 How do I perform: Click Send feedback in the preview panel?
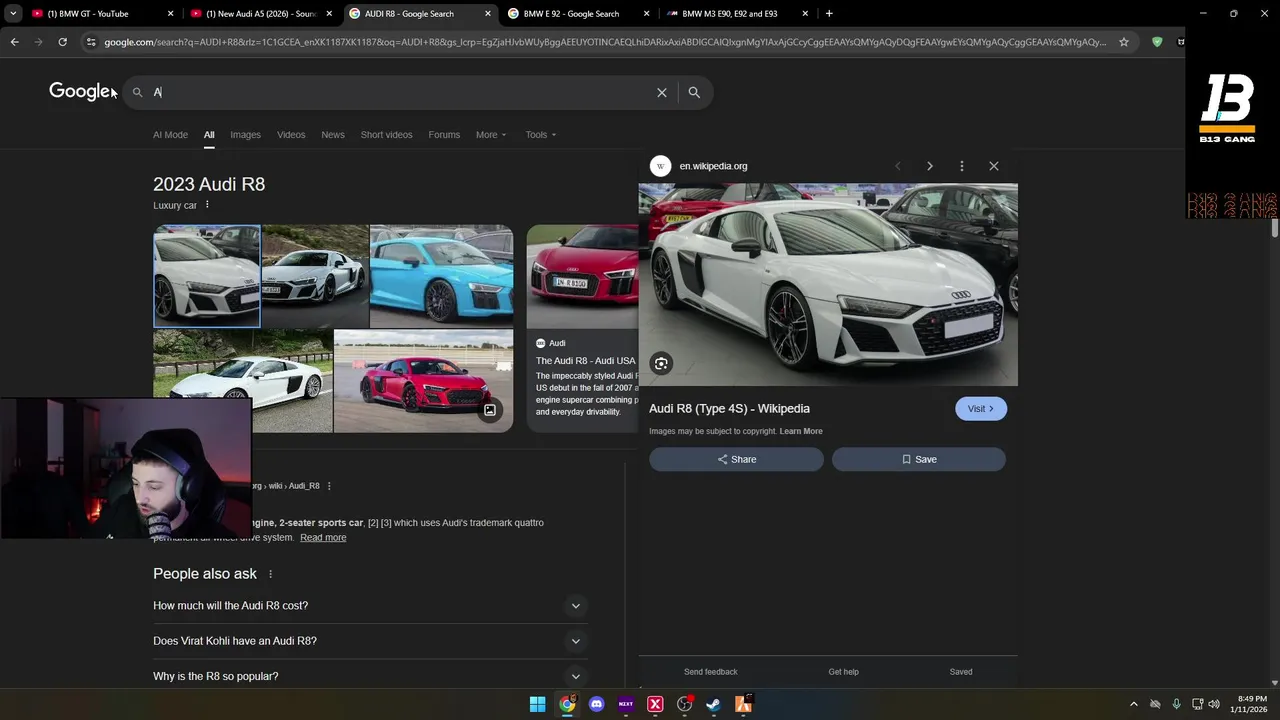[x=711, y=672]
